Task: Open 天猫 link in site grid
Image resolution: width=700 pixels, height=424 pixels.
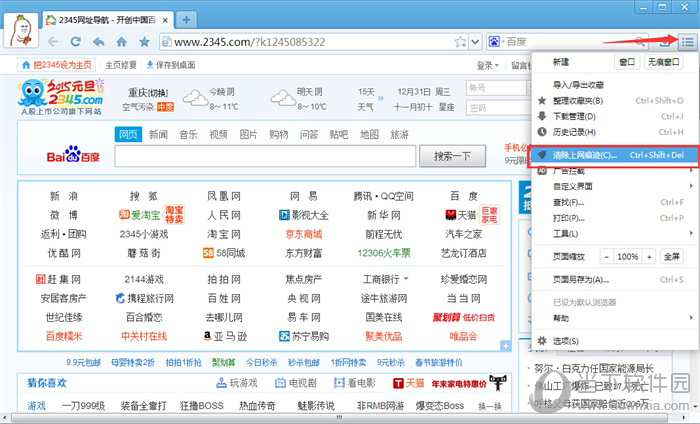Action: coord(461,215)
